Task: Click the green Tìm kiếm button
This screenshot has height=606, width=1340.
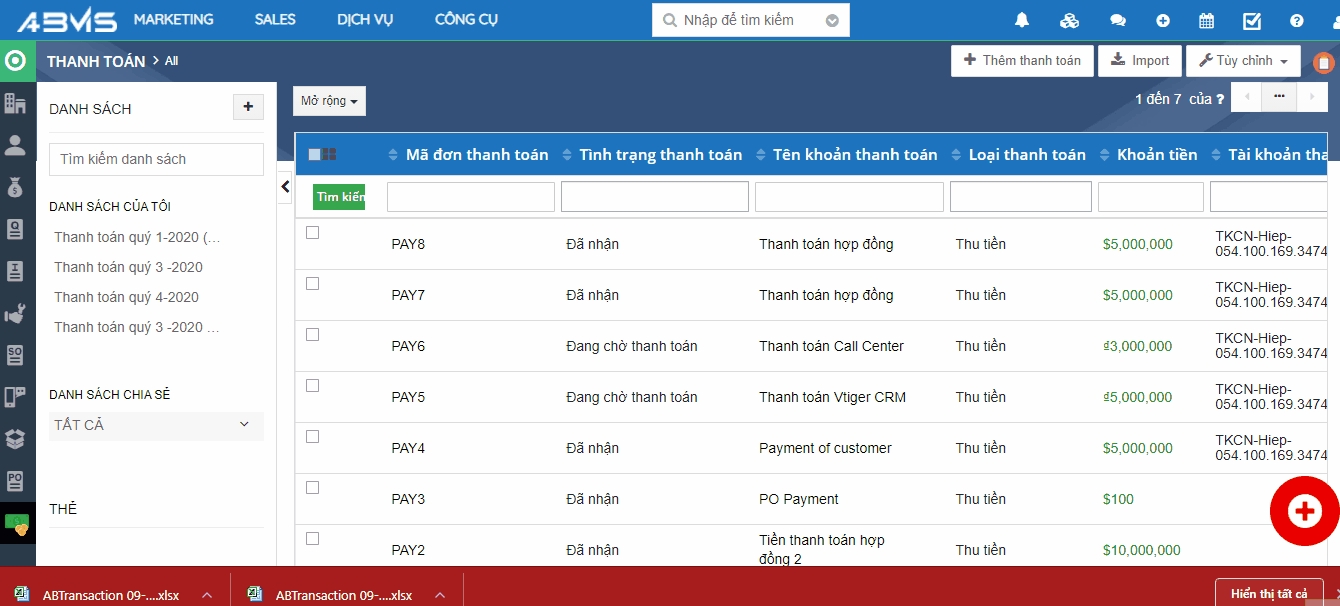Action: pos(339,197)
